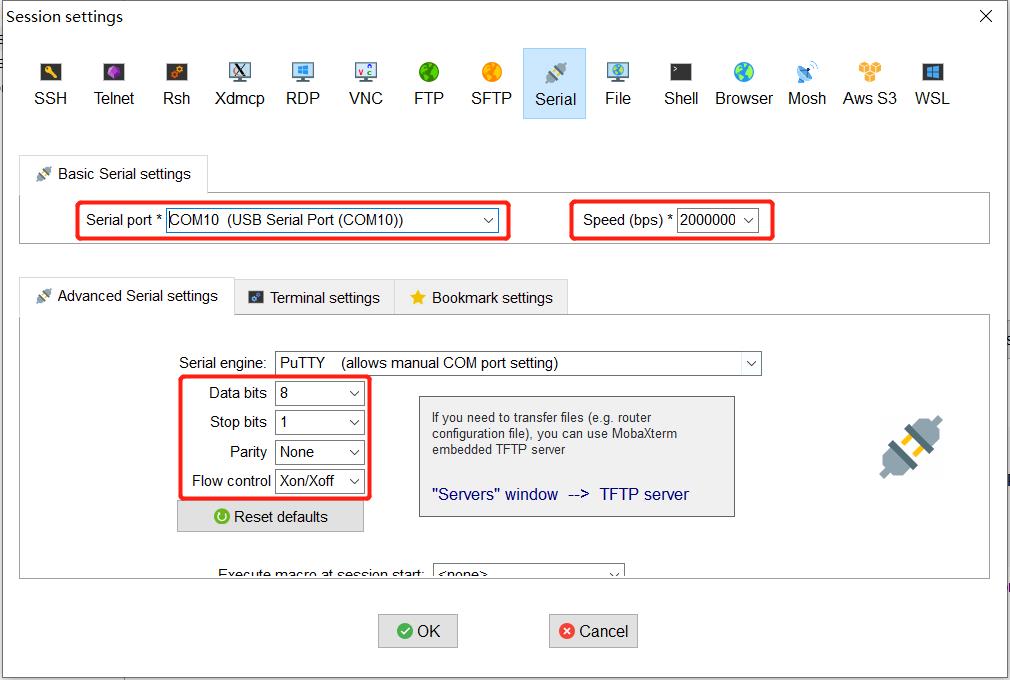Choose the SFTP session icon
Image resolution: width=1010 pixels, height=680 pixels.
click(x=491, y=83)
